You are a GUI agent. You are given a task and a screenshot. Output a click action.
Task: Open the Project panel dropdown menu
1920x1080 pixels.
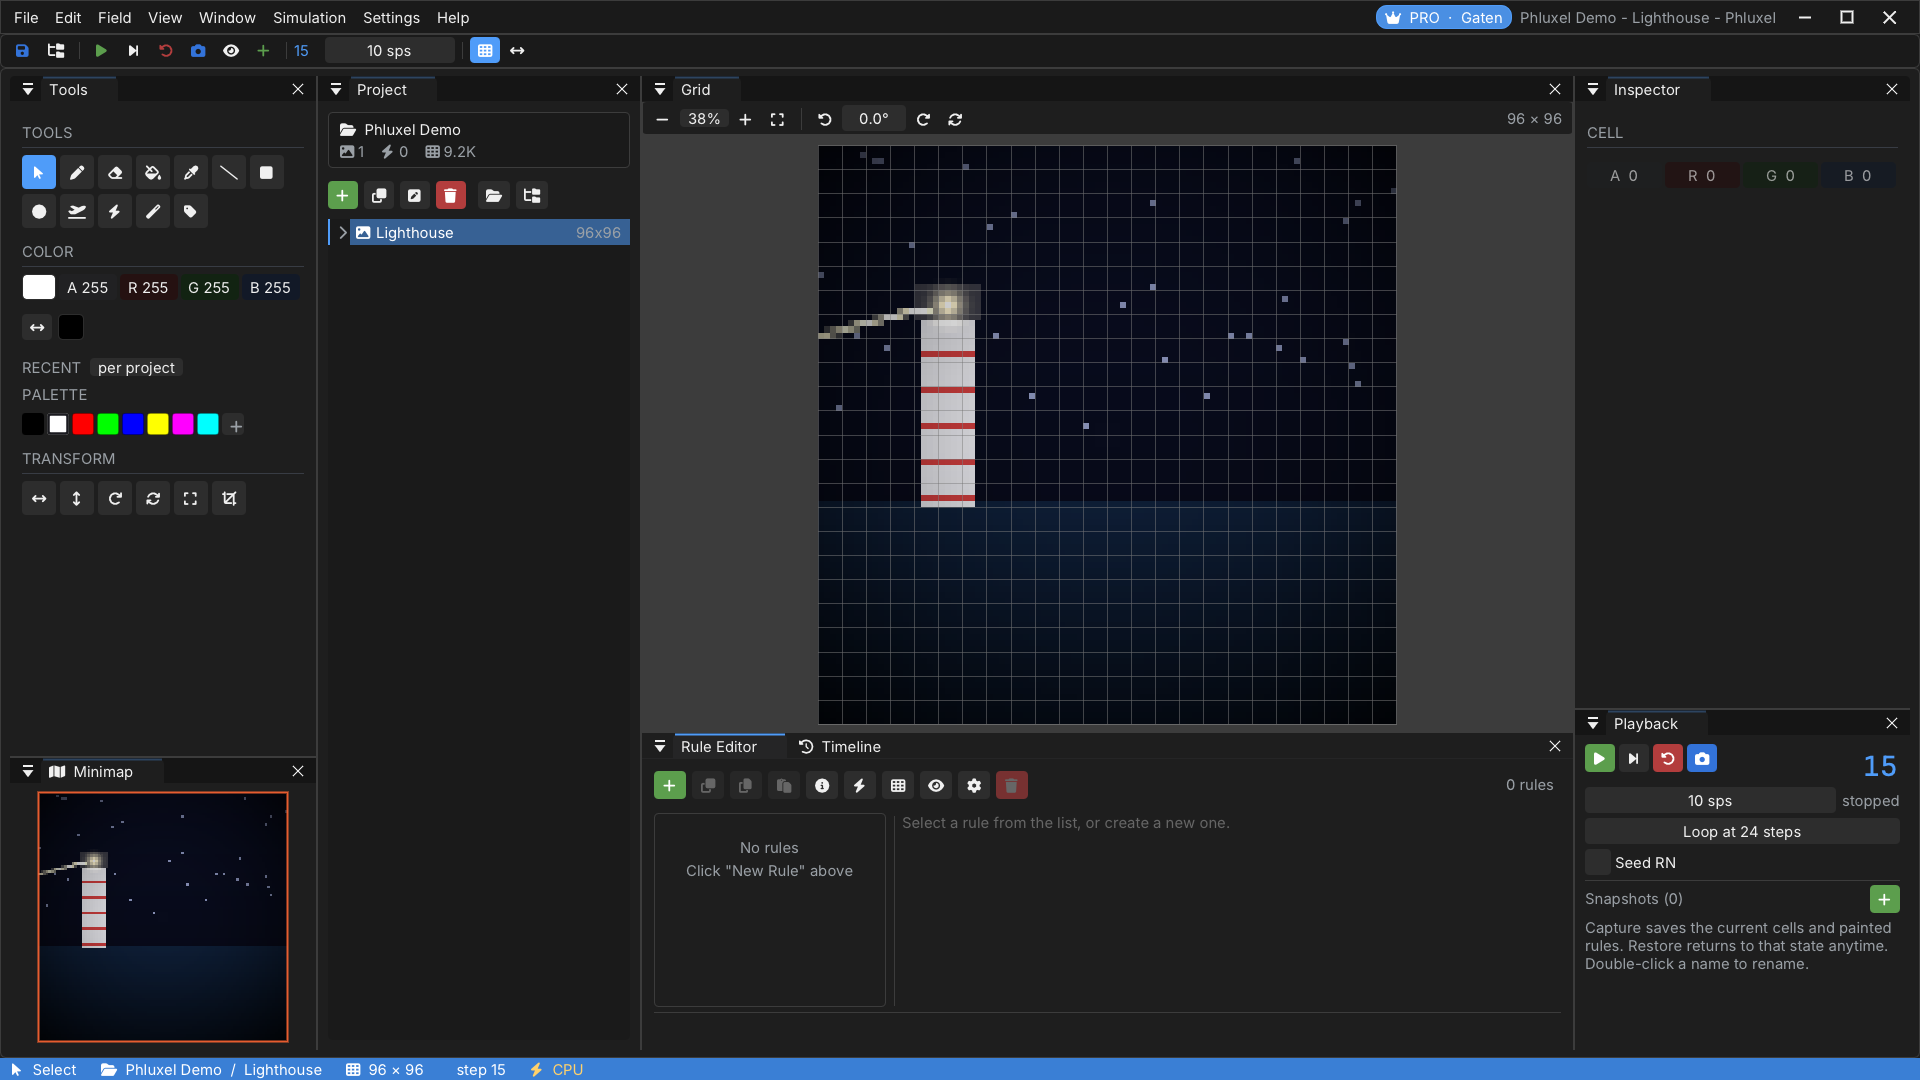(336, 90)
